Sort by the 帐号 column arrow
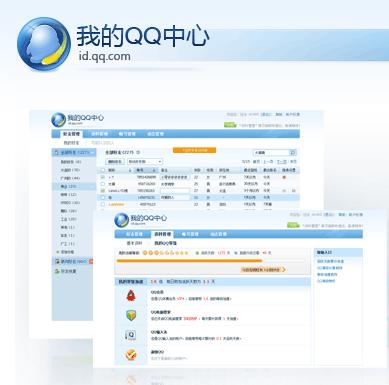Screen dimensions: 389x385 (155, 170)
